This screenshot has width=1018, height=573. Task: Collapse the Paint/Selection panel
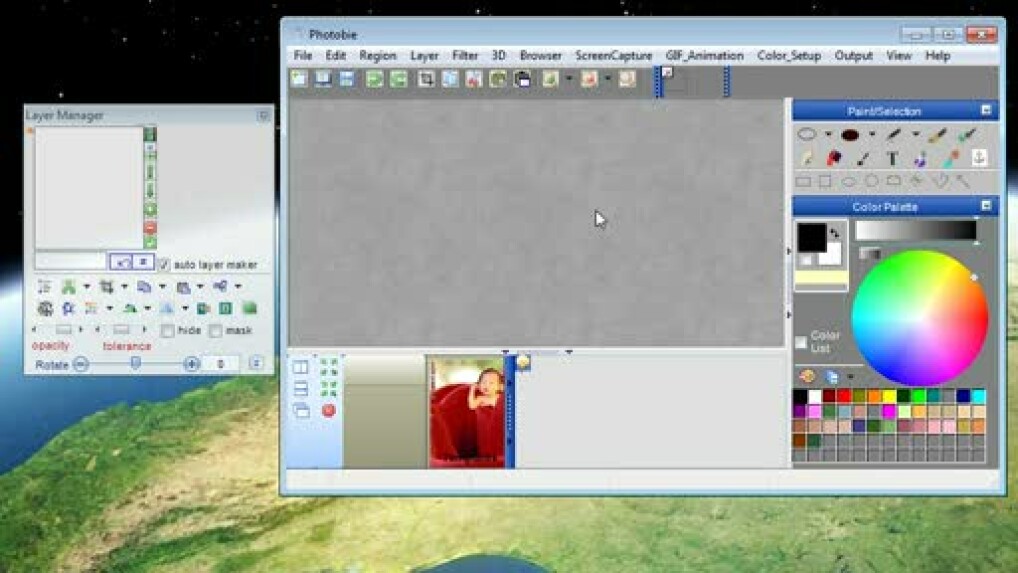pyautogui.click(x=985, y=111)
